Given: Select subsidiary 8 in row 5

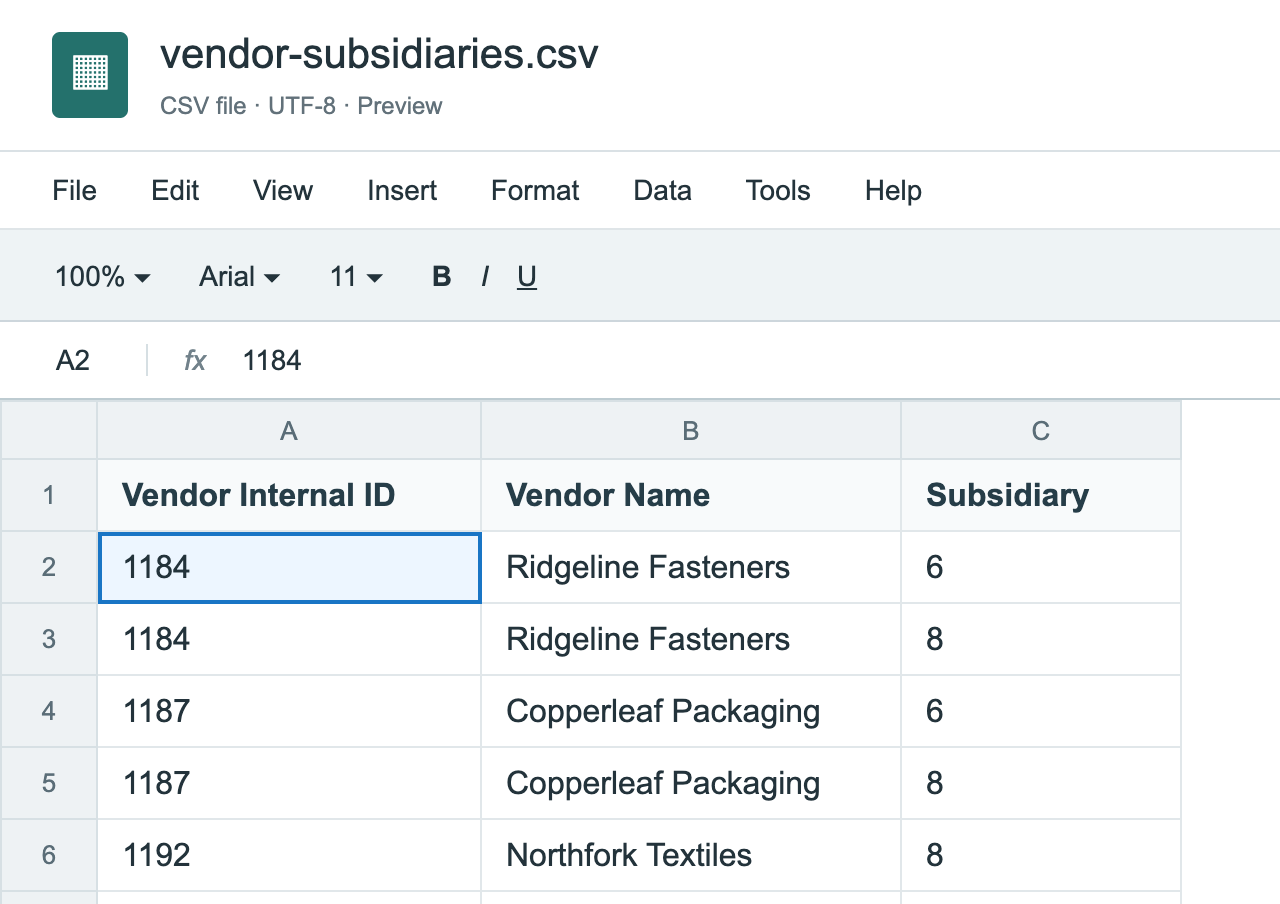Looking at the screenshot, I should pos(1041,783).
